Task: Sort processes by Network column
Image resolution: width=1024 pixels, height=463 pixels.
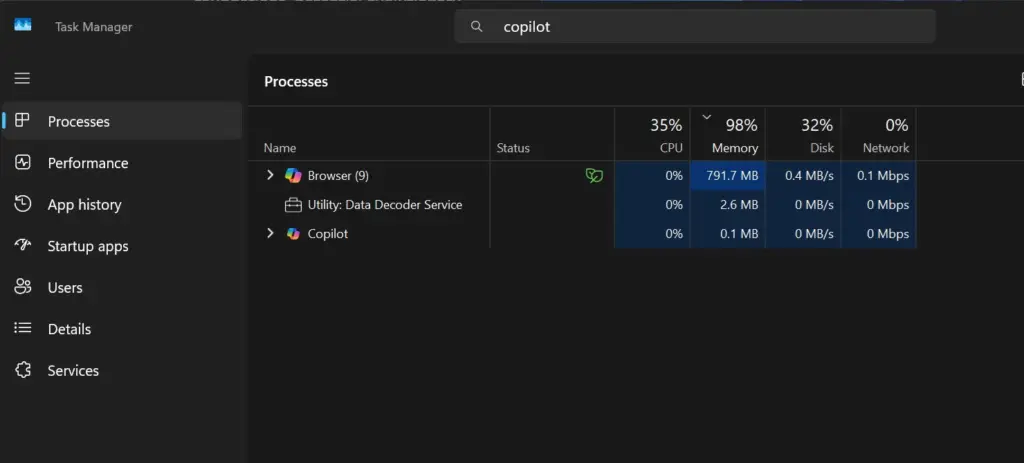Action: click(878, 135)
